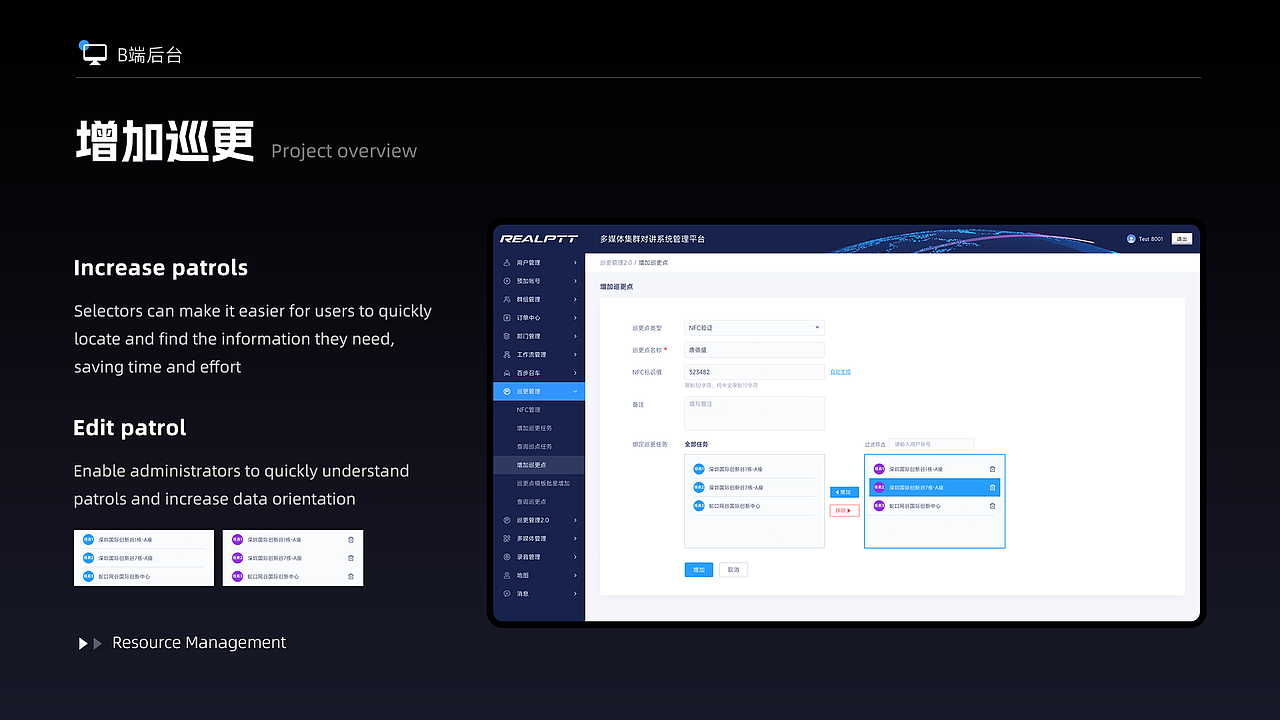Expand the 预加帐号 menu chevron
The width and height of the screenshot is (1280, 720).
click(x=575, y=281)
